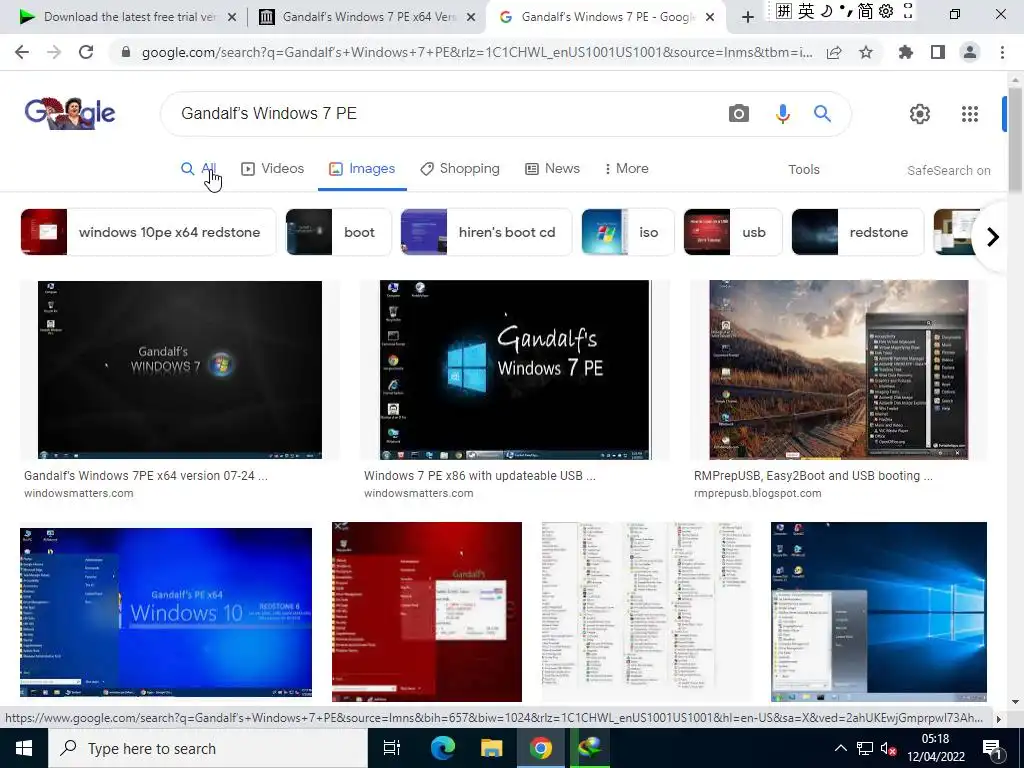Filter by 'iso' chip
This screenshot has width=1024, height=768.
point(628,232)
